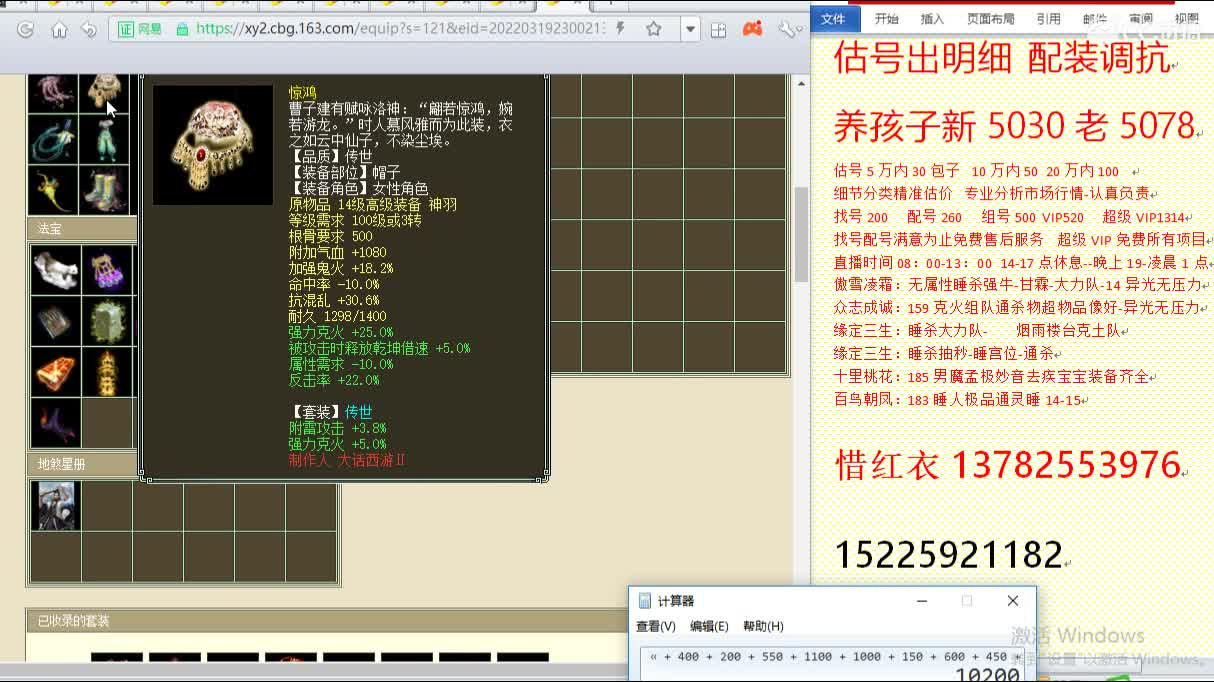Open the 审阅 ribbon tab in Word
Image resolution: width=1214 pixels, height=682 pixels.
[1140, 18]
